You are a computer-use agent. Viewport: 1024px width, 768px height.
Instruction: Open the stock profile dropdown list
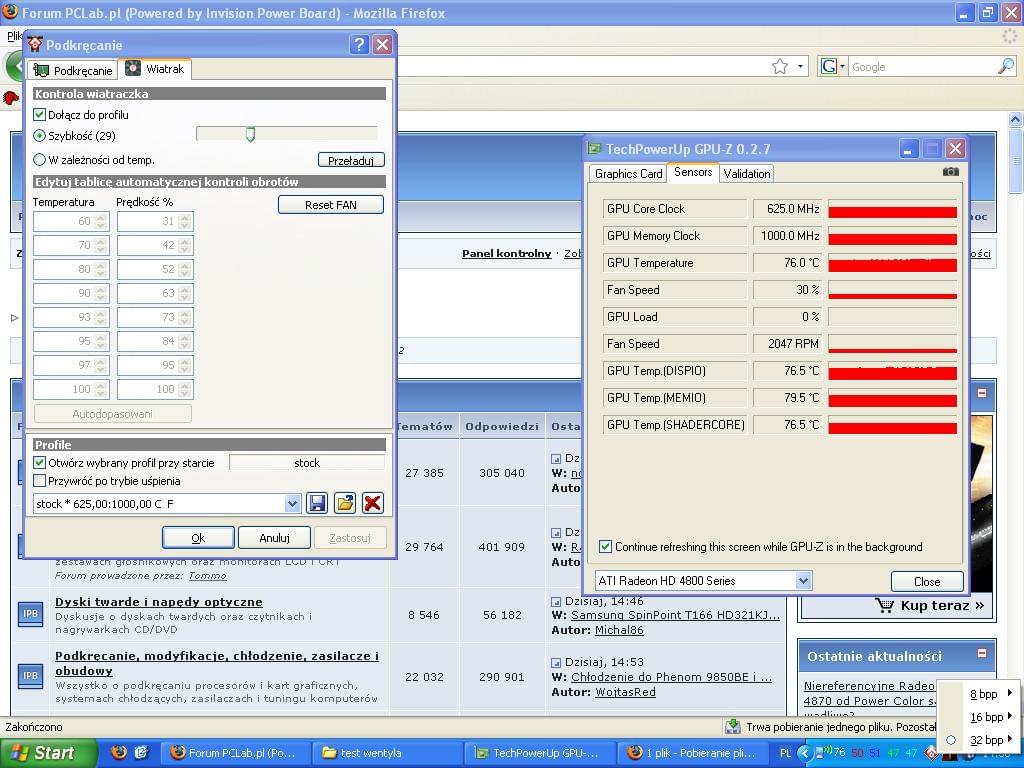coord(292,504)
